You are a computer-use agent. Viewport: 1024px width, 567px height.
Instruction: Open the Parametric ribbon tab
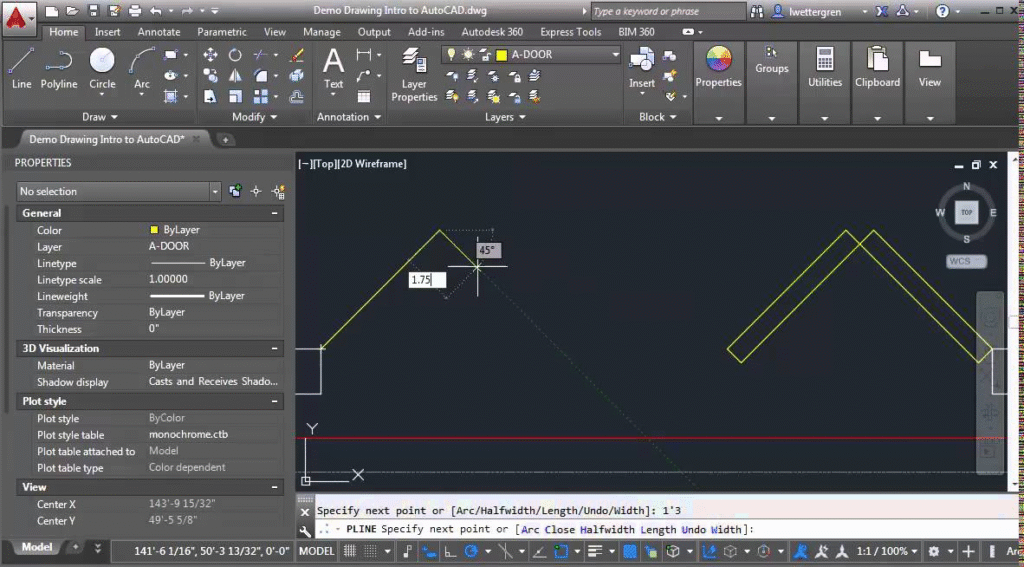pyautogui.click(x=222, y=32)
